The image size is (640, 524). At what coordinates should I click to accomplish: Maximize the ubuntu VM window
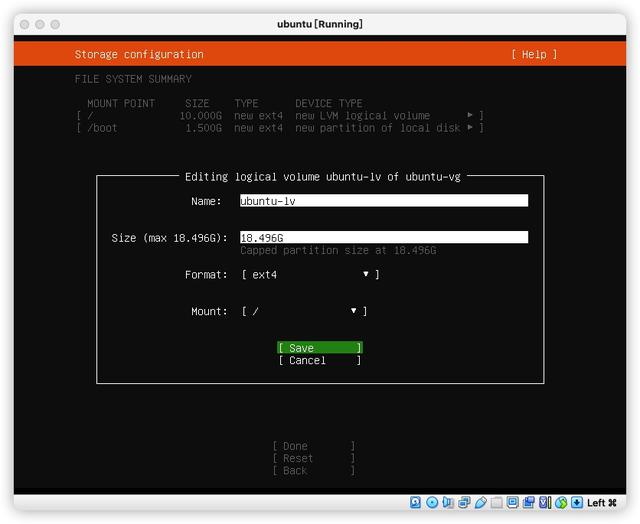55,24
